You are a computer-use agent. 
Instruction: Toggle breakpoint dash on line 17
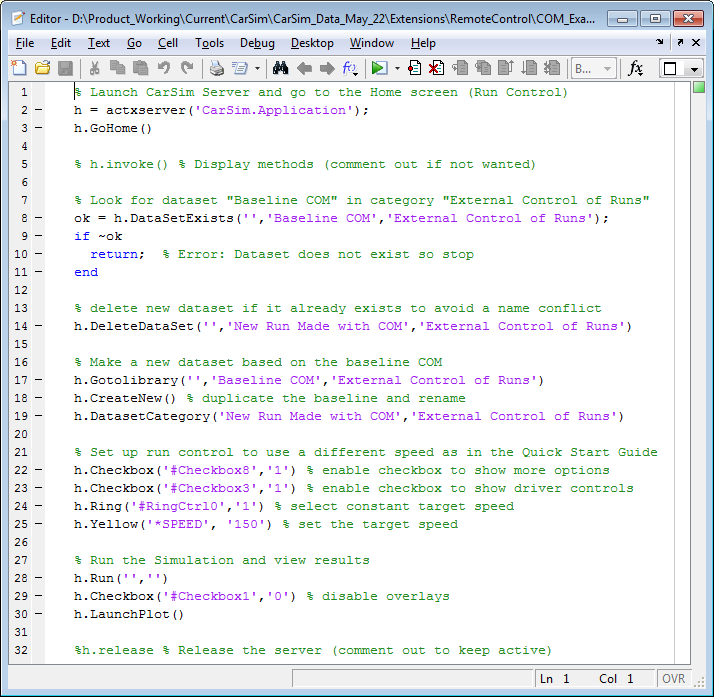click(39, 380)
